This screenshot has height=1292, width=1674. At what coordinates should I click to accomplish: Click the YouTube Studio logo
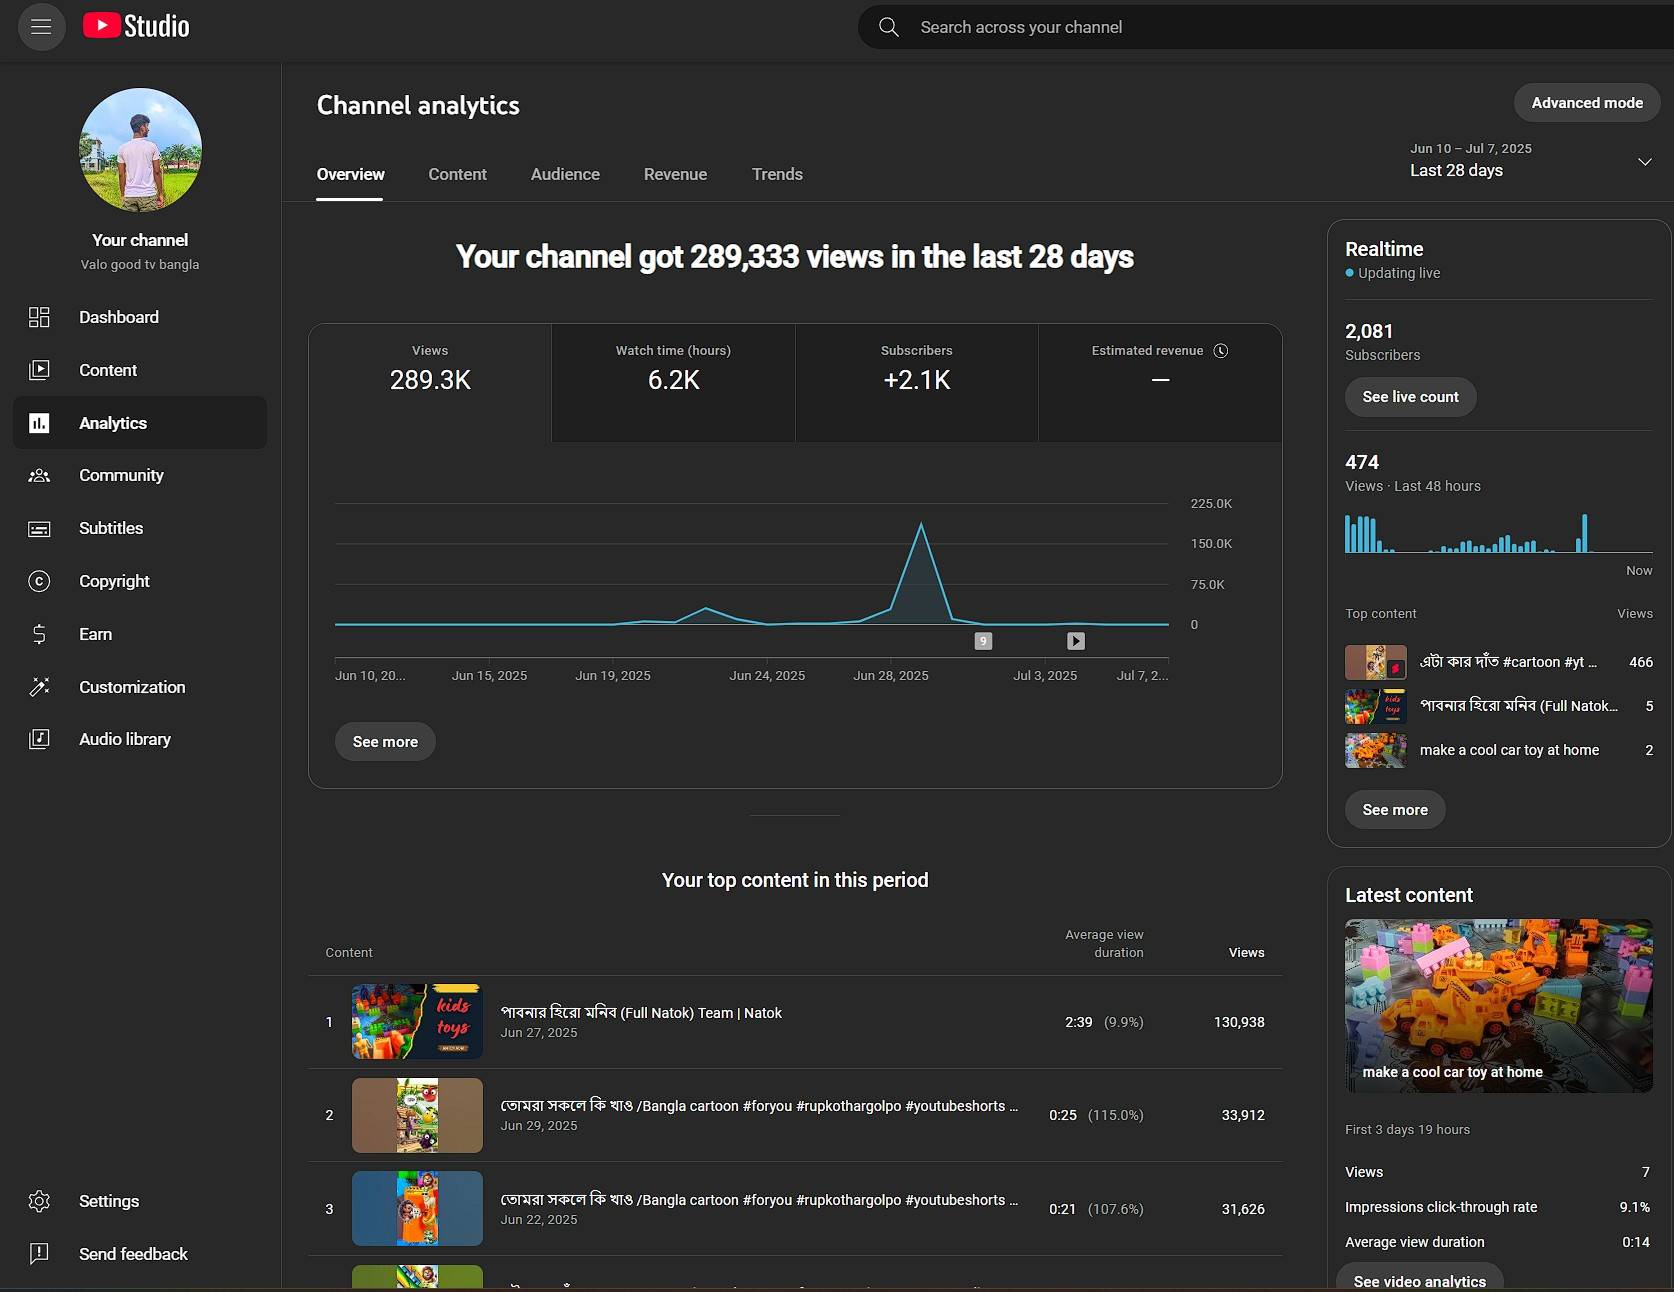coord(136,27)
